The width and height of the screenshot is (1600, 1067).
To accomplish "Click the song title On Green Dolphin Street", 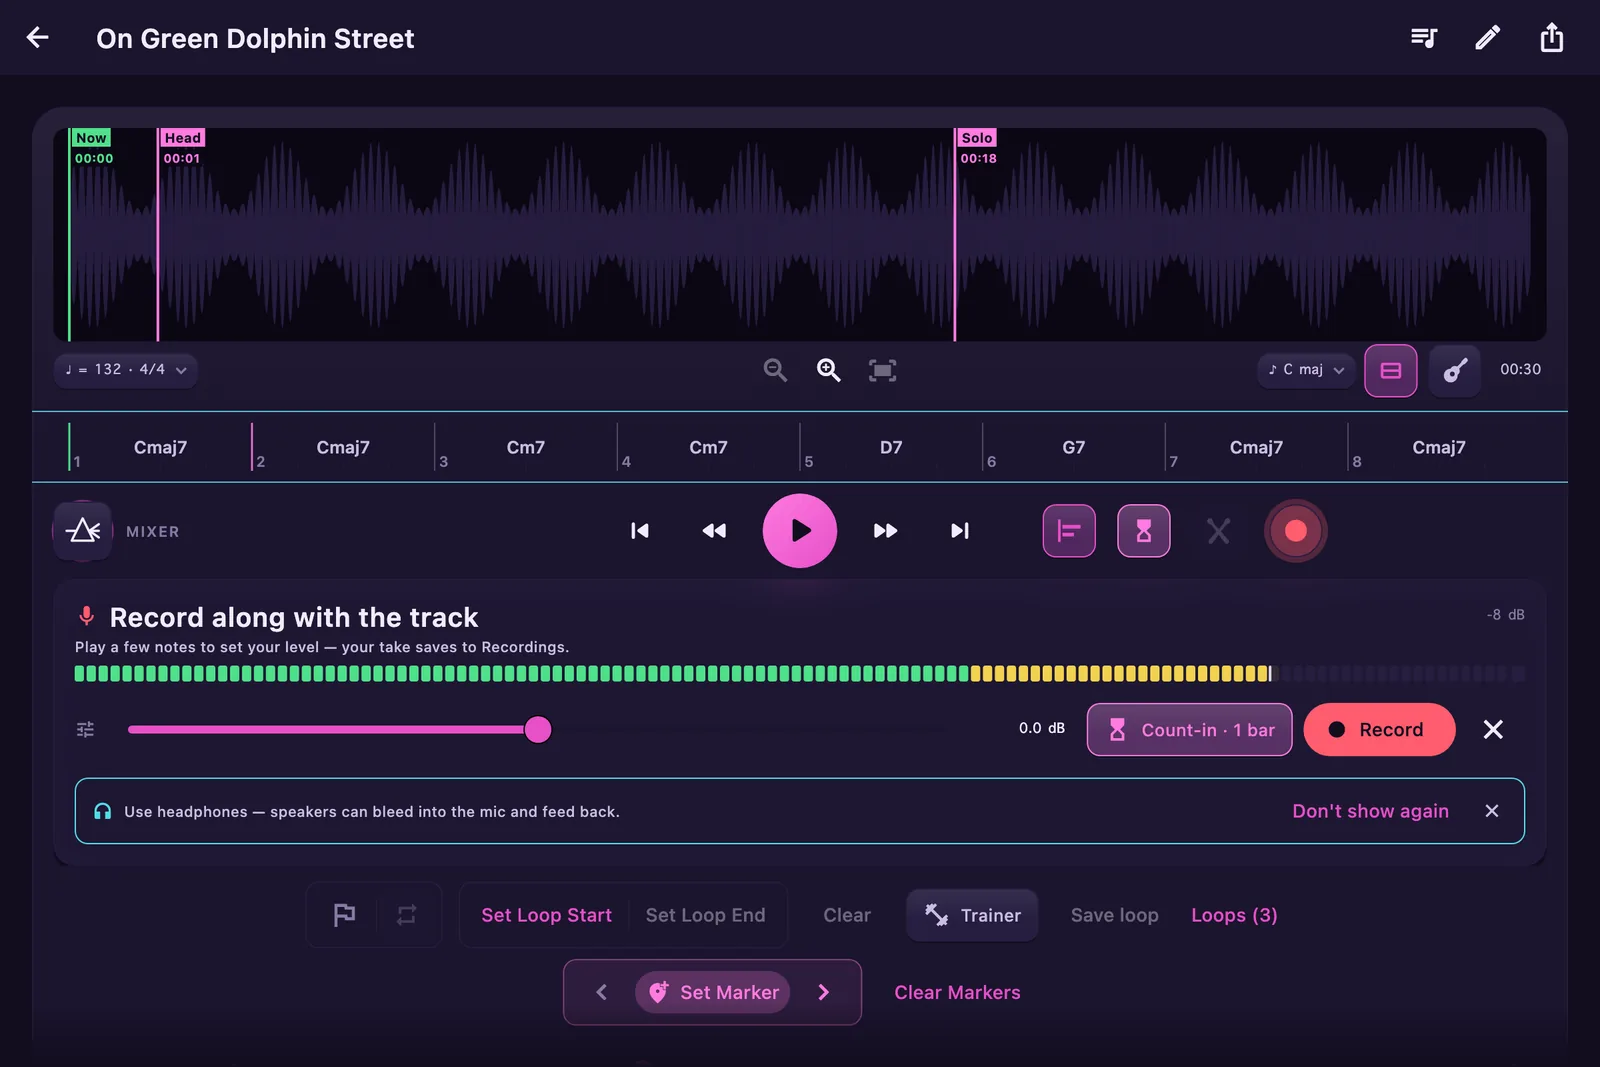I will 255,38.
